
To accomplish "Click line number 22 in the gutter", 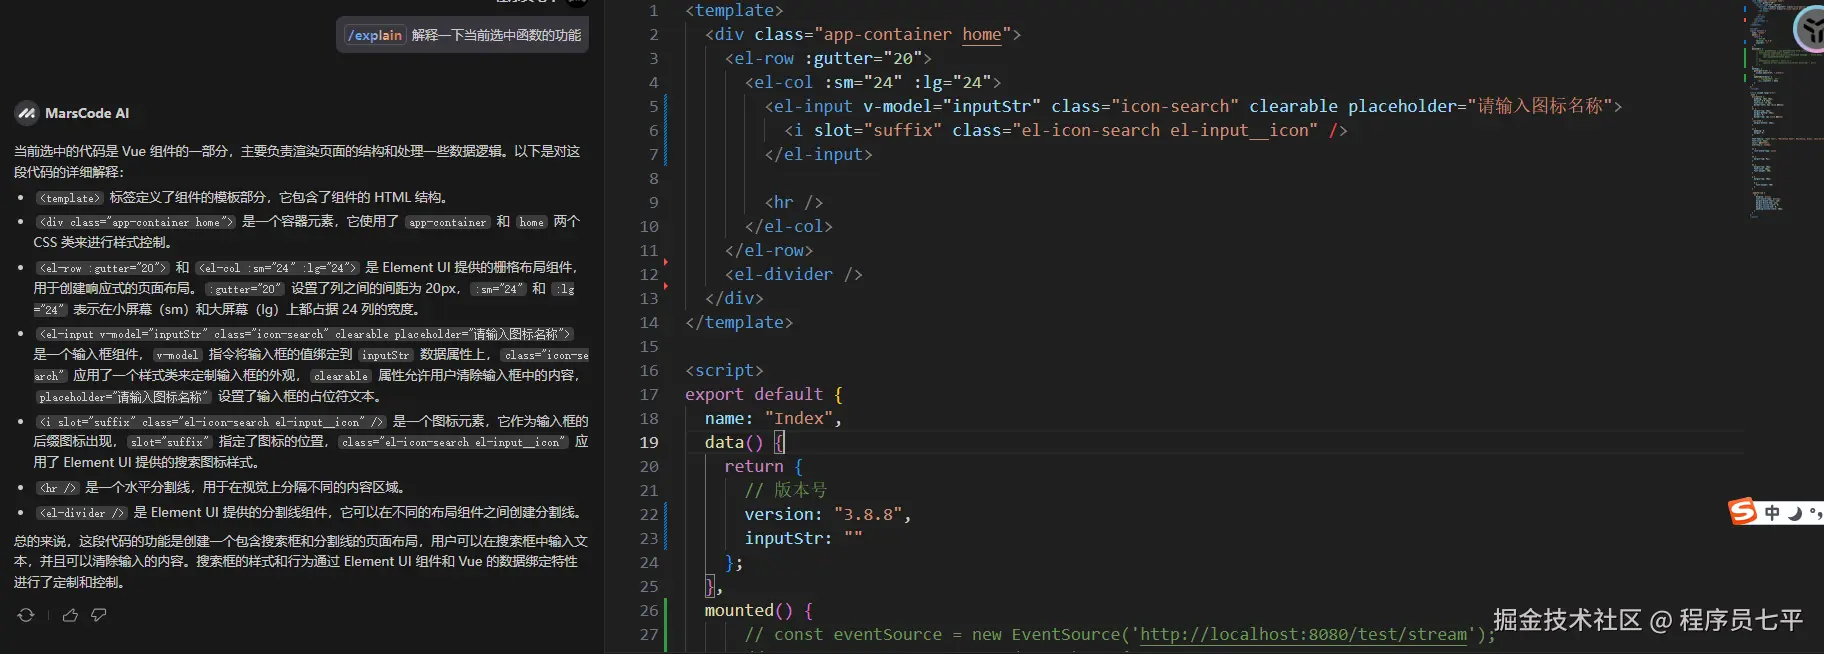I will coord(649,514).
